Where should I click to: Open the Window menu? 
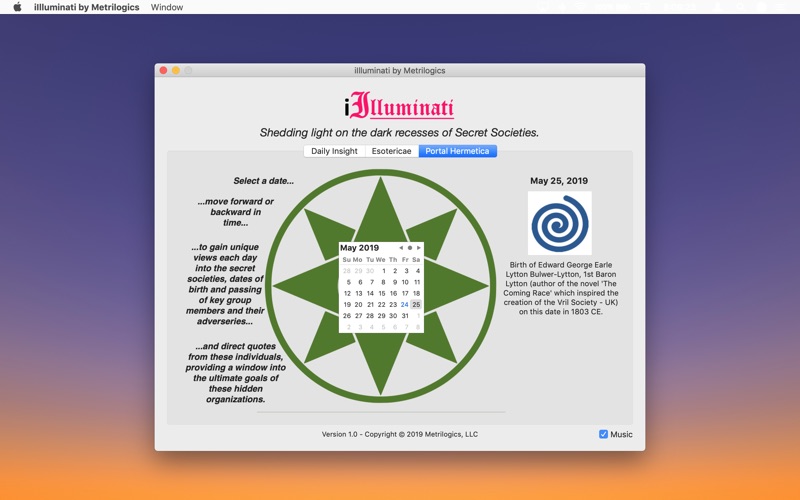(167, 7)
